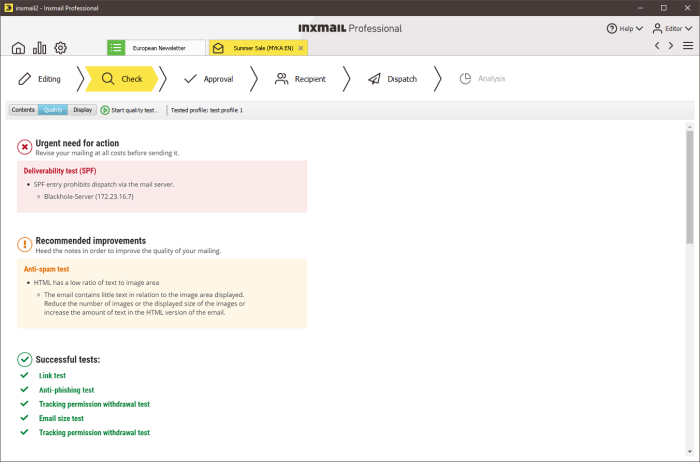Viewport: 700px width, 462px height.
Task: Click the red Urgent need for action icon
Action: click(x=25, y=147)
